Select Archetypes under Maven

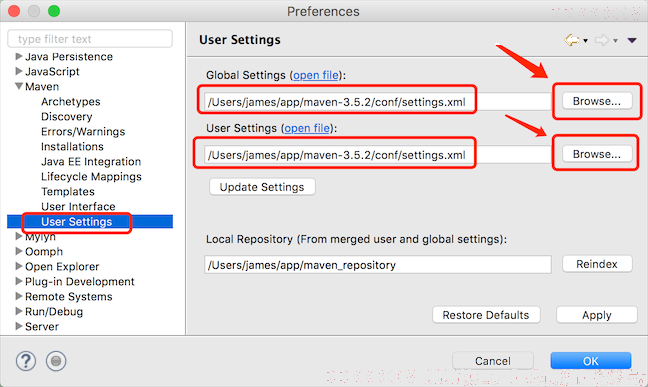[71, 101]
